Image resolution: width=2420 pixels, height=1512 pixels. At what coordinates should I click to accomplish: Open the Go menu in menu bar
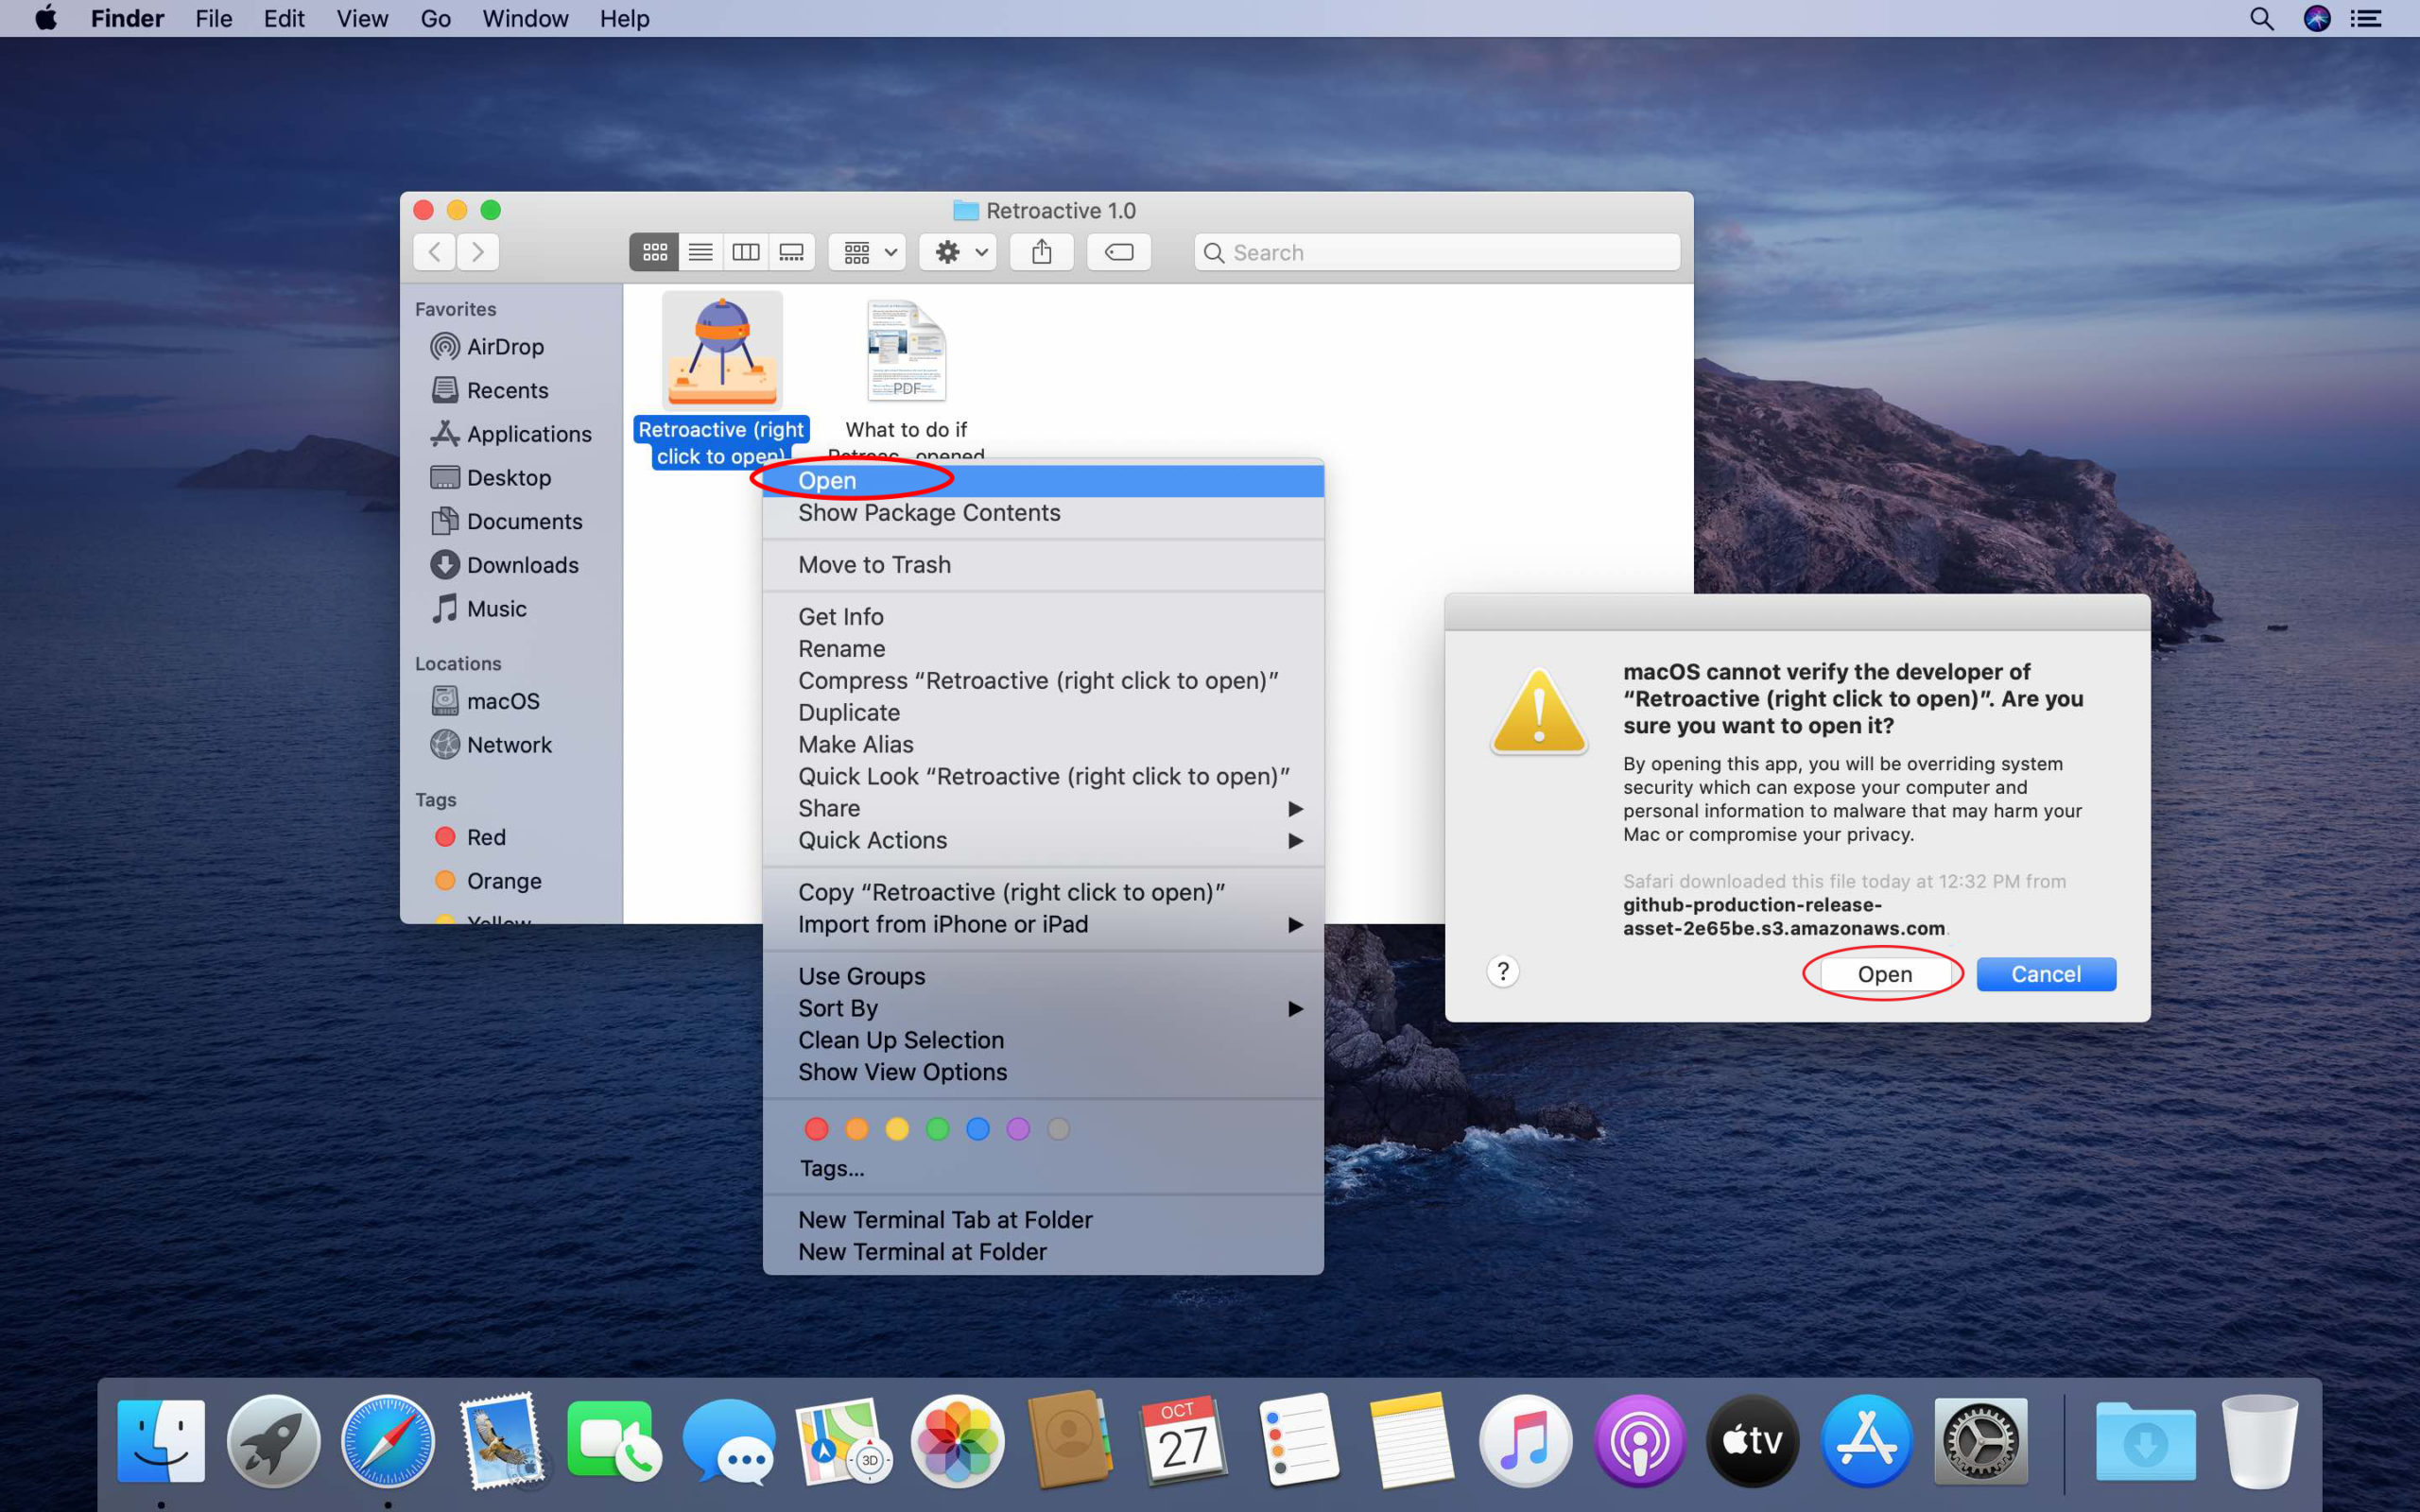coord(435,19)
